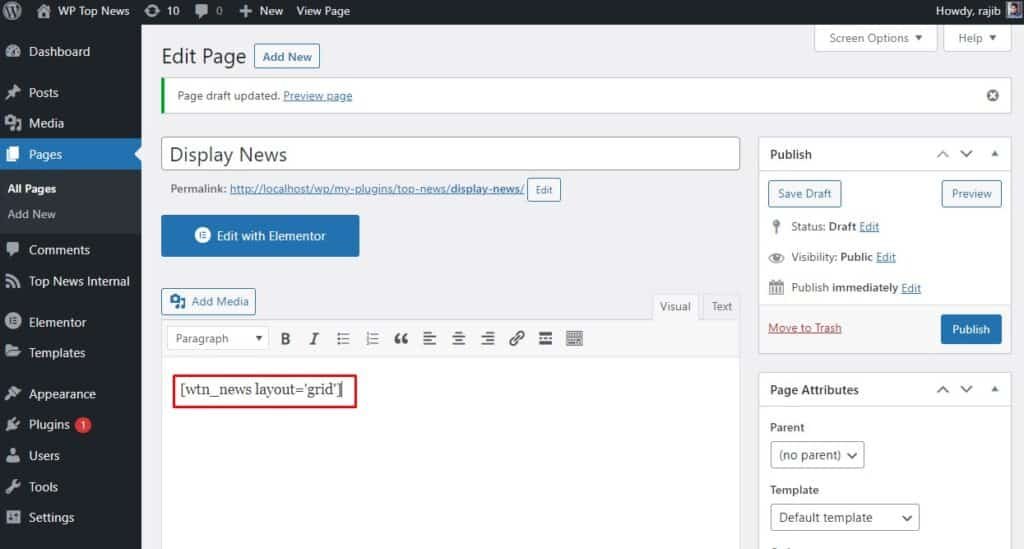
Task: Toggle the editor toolbar (kitchen sink)
Action: 574,339
